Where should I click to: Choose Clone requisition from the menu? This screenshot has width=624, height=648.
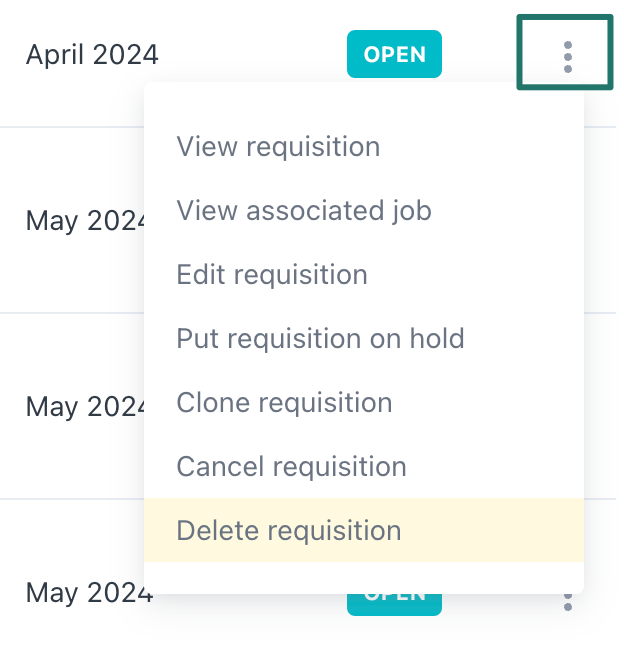pos(284,403)
